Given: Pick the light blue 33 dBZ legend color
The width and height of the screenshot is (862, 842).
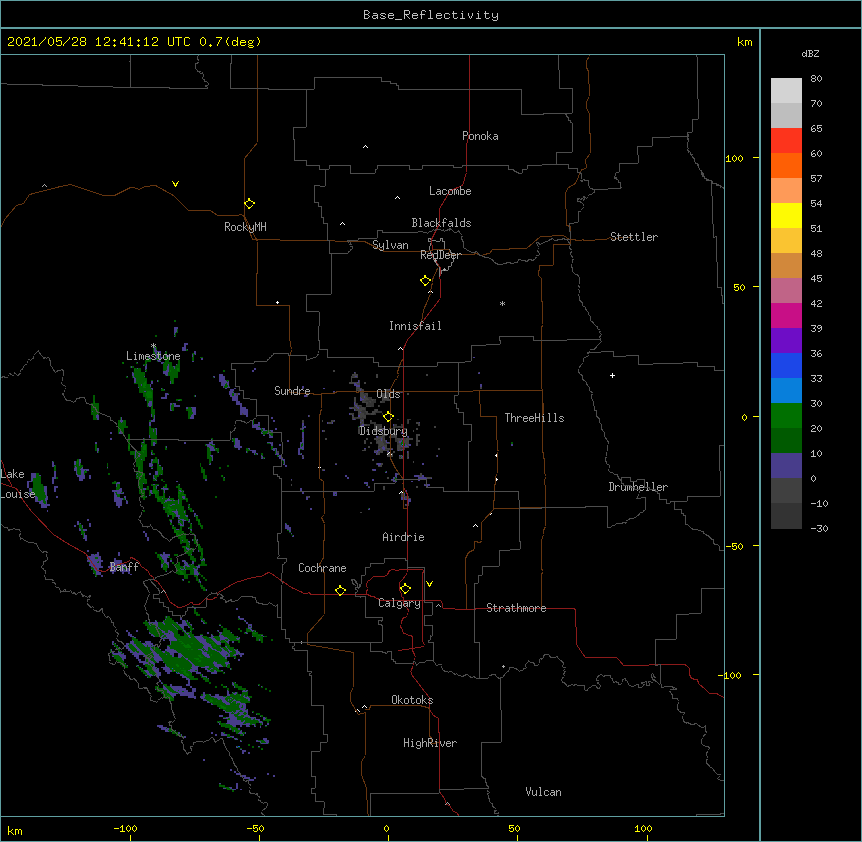Looking at the screenshot, I should [786, 390].
